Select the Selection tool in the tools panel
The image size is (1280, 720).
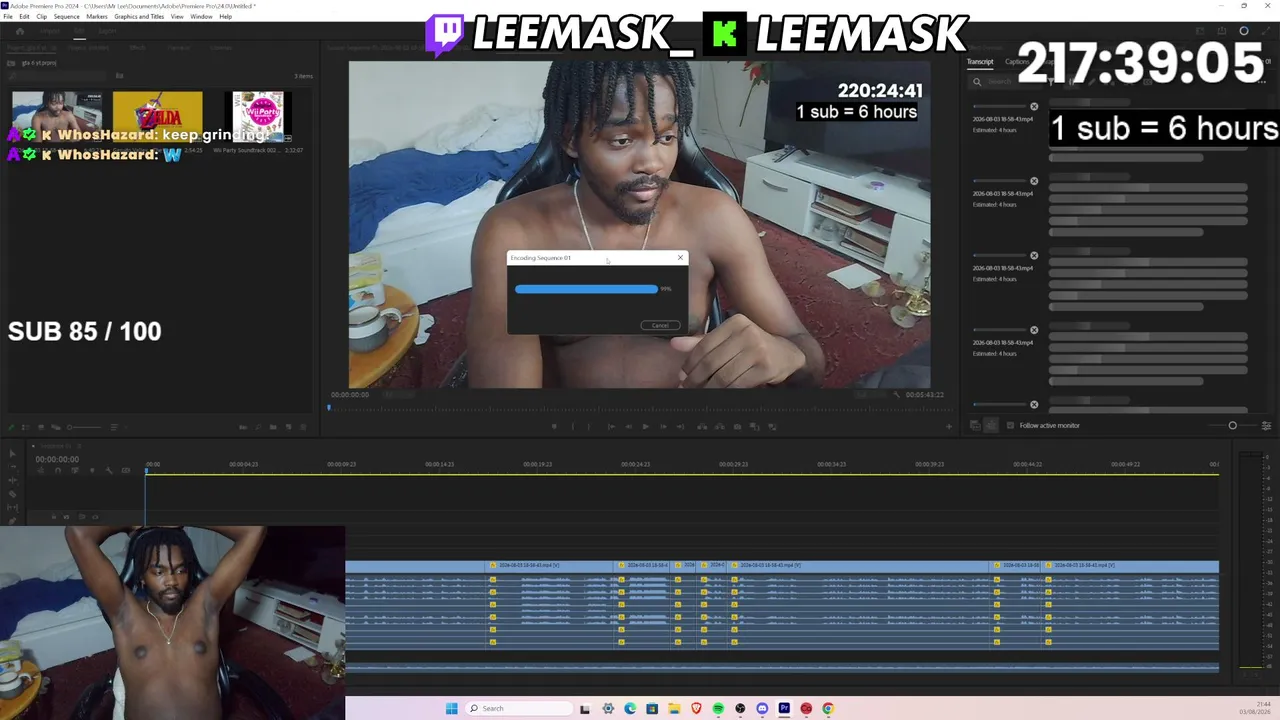point(12,453)
